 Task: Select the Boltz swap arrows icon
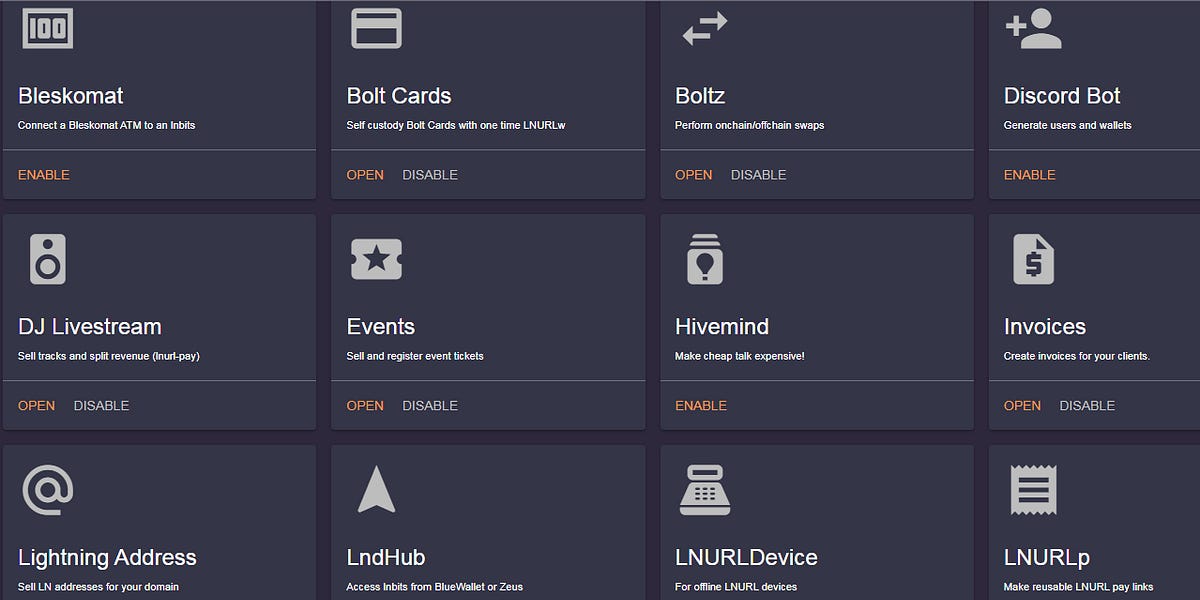(706, 28)
